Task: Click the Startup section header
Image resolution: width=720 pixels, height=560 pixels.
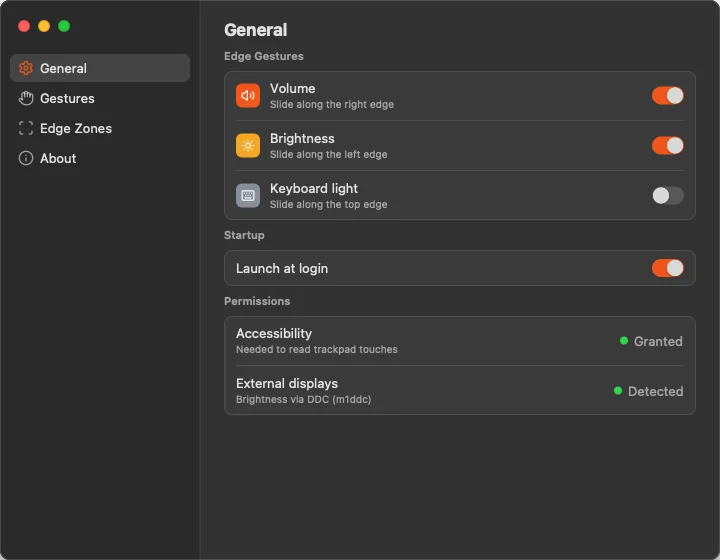Action: 244,235
